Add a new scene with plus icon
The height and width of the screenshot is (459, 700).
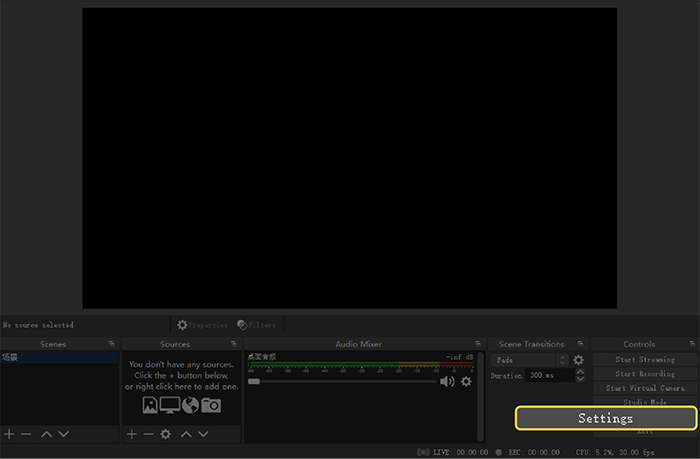(9, 434)
